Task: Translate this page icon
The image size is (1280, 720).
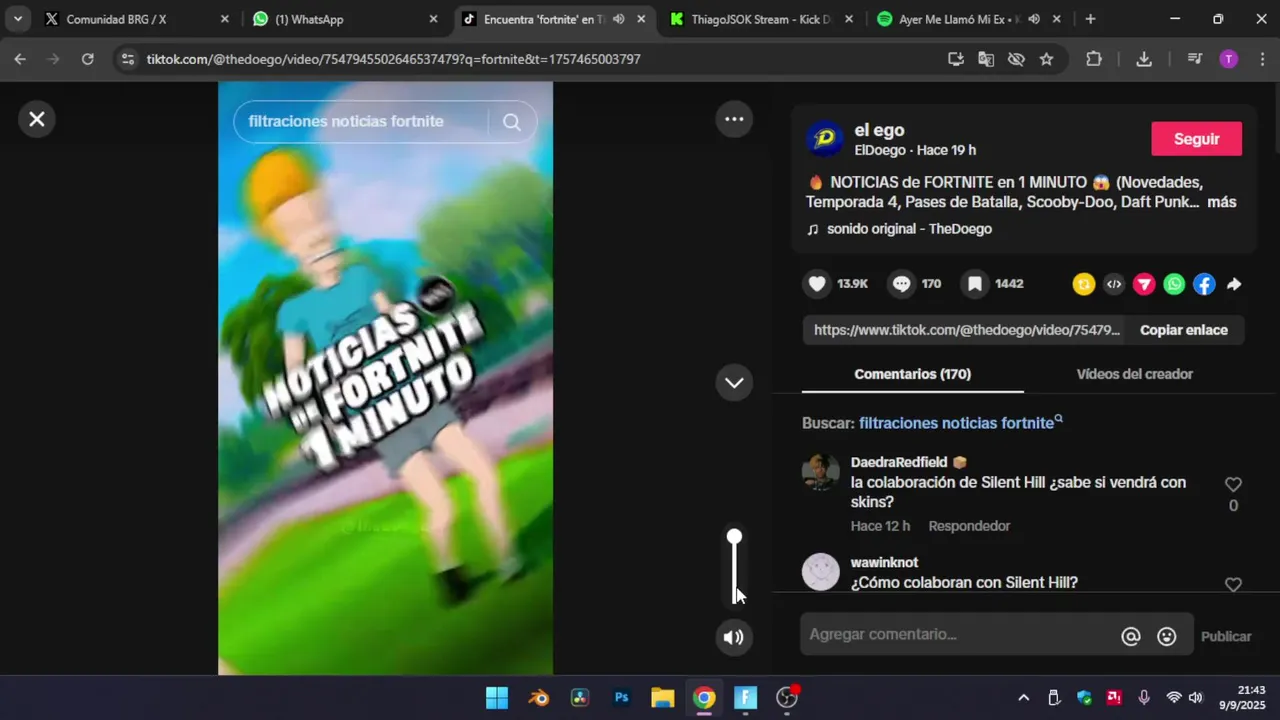Action: (986, 59)
